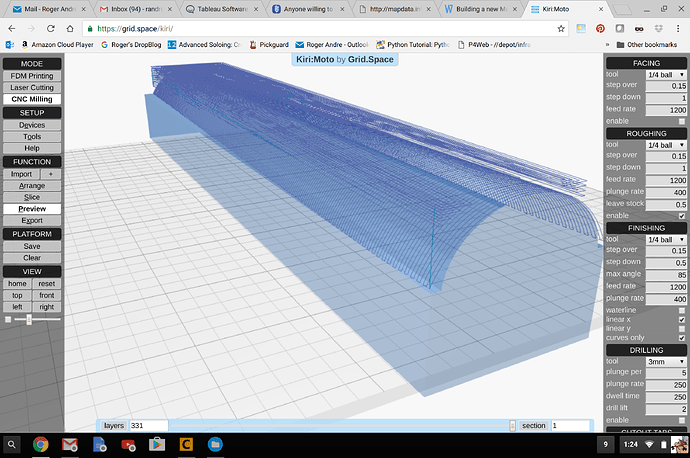The width and height of the screenshot is (690, 458).
Task: Click the Wi-Fi status icon
Action: 649,444
